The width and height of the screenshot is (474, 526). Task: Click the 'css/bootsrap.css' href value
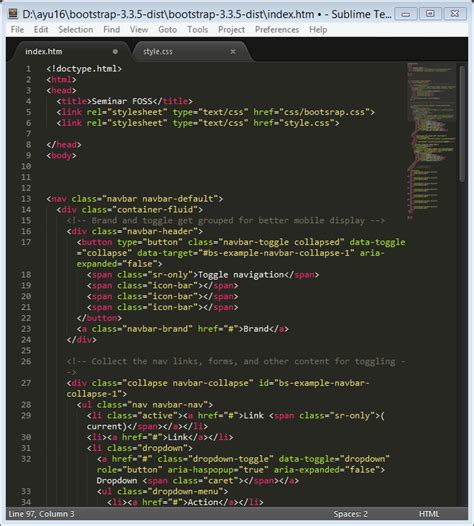324,112
